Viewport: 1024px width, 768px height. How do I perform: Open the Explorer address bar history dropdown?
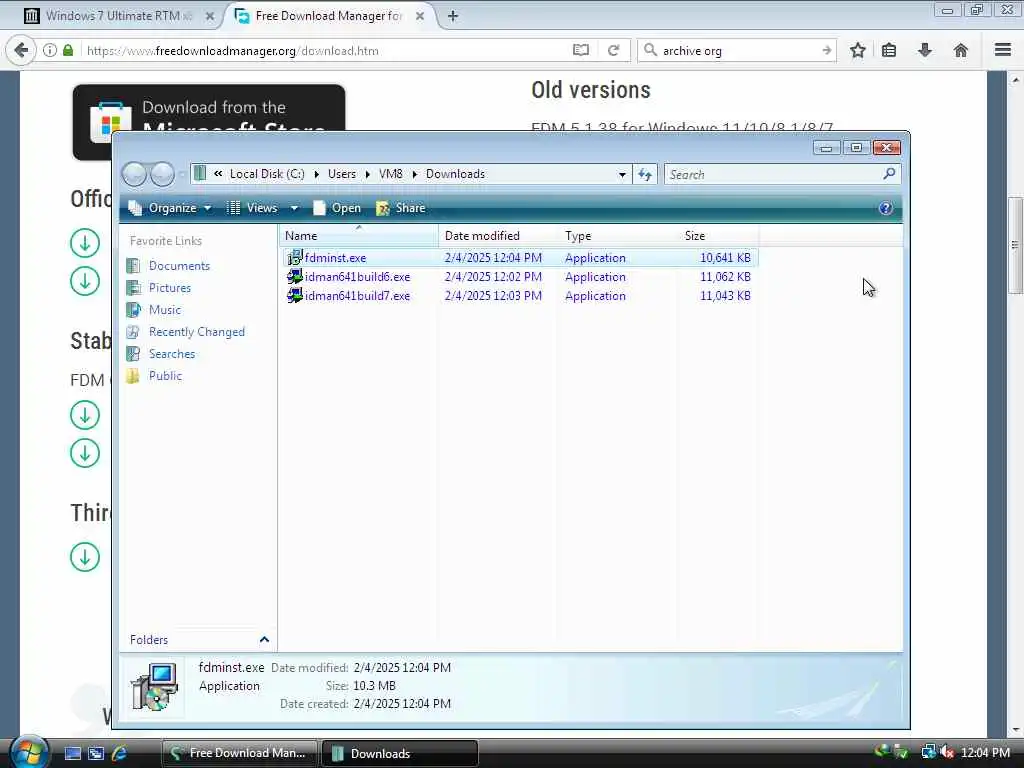622,174
